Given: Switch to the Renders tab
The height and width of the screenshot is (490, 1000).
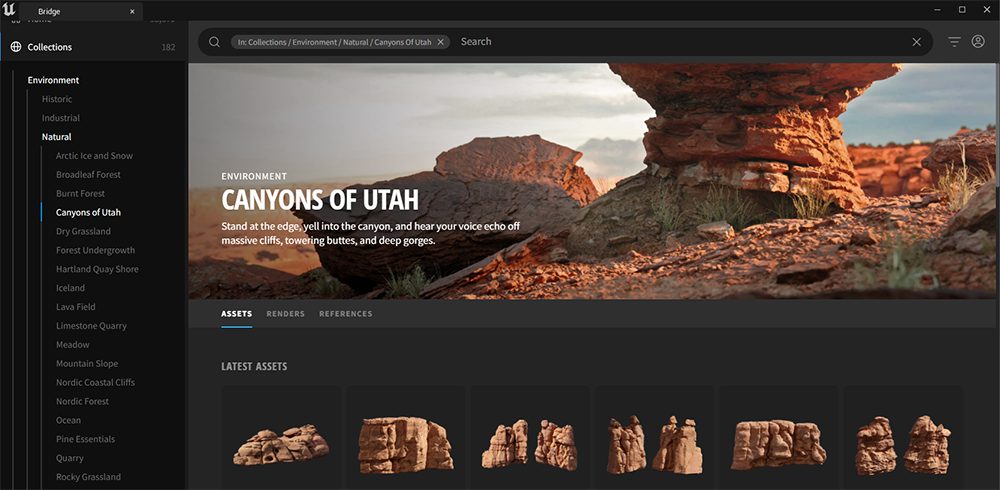Looking at the screenshot, I should tap(285, 314).
